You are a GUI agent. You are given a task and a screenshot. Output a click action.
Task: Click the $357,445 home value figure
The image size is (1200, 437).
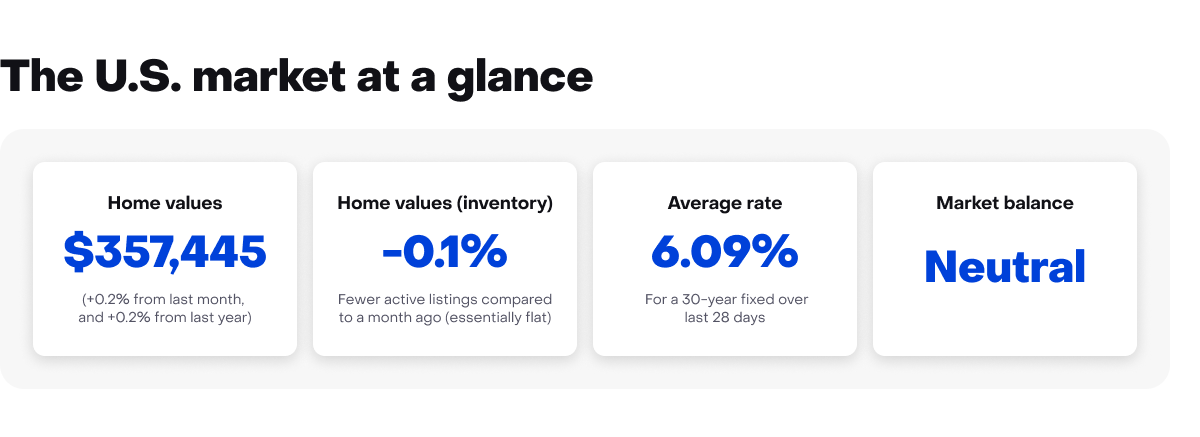[165, 252]
